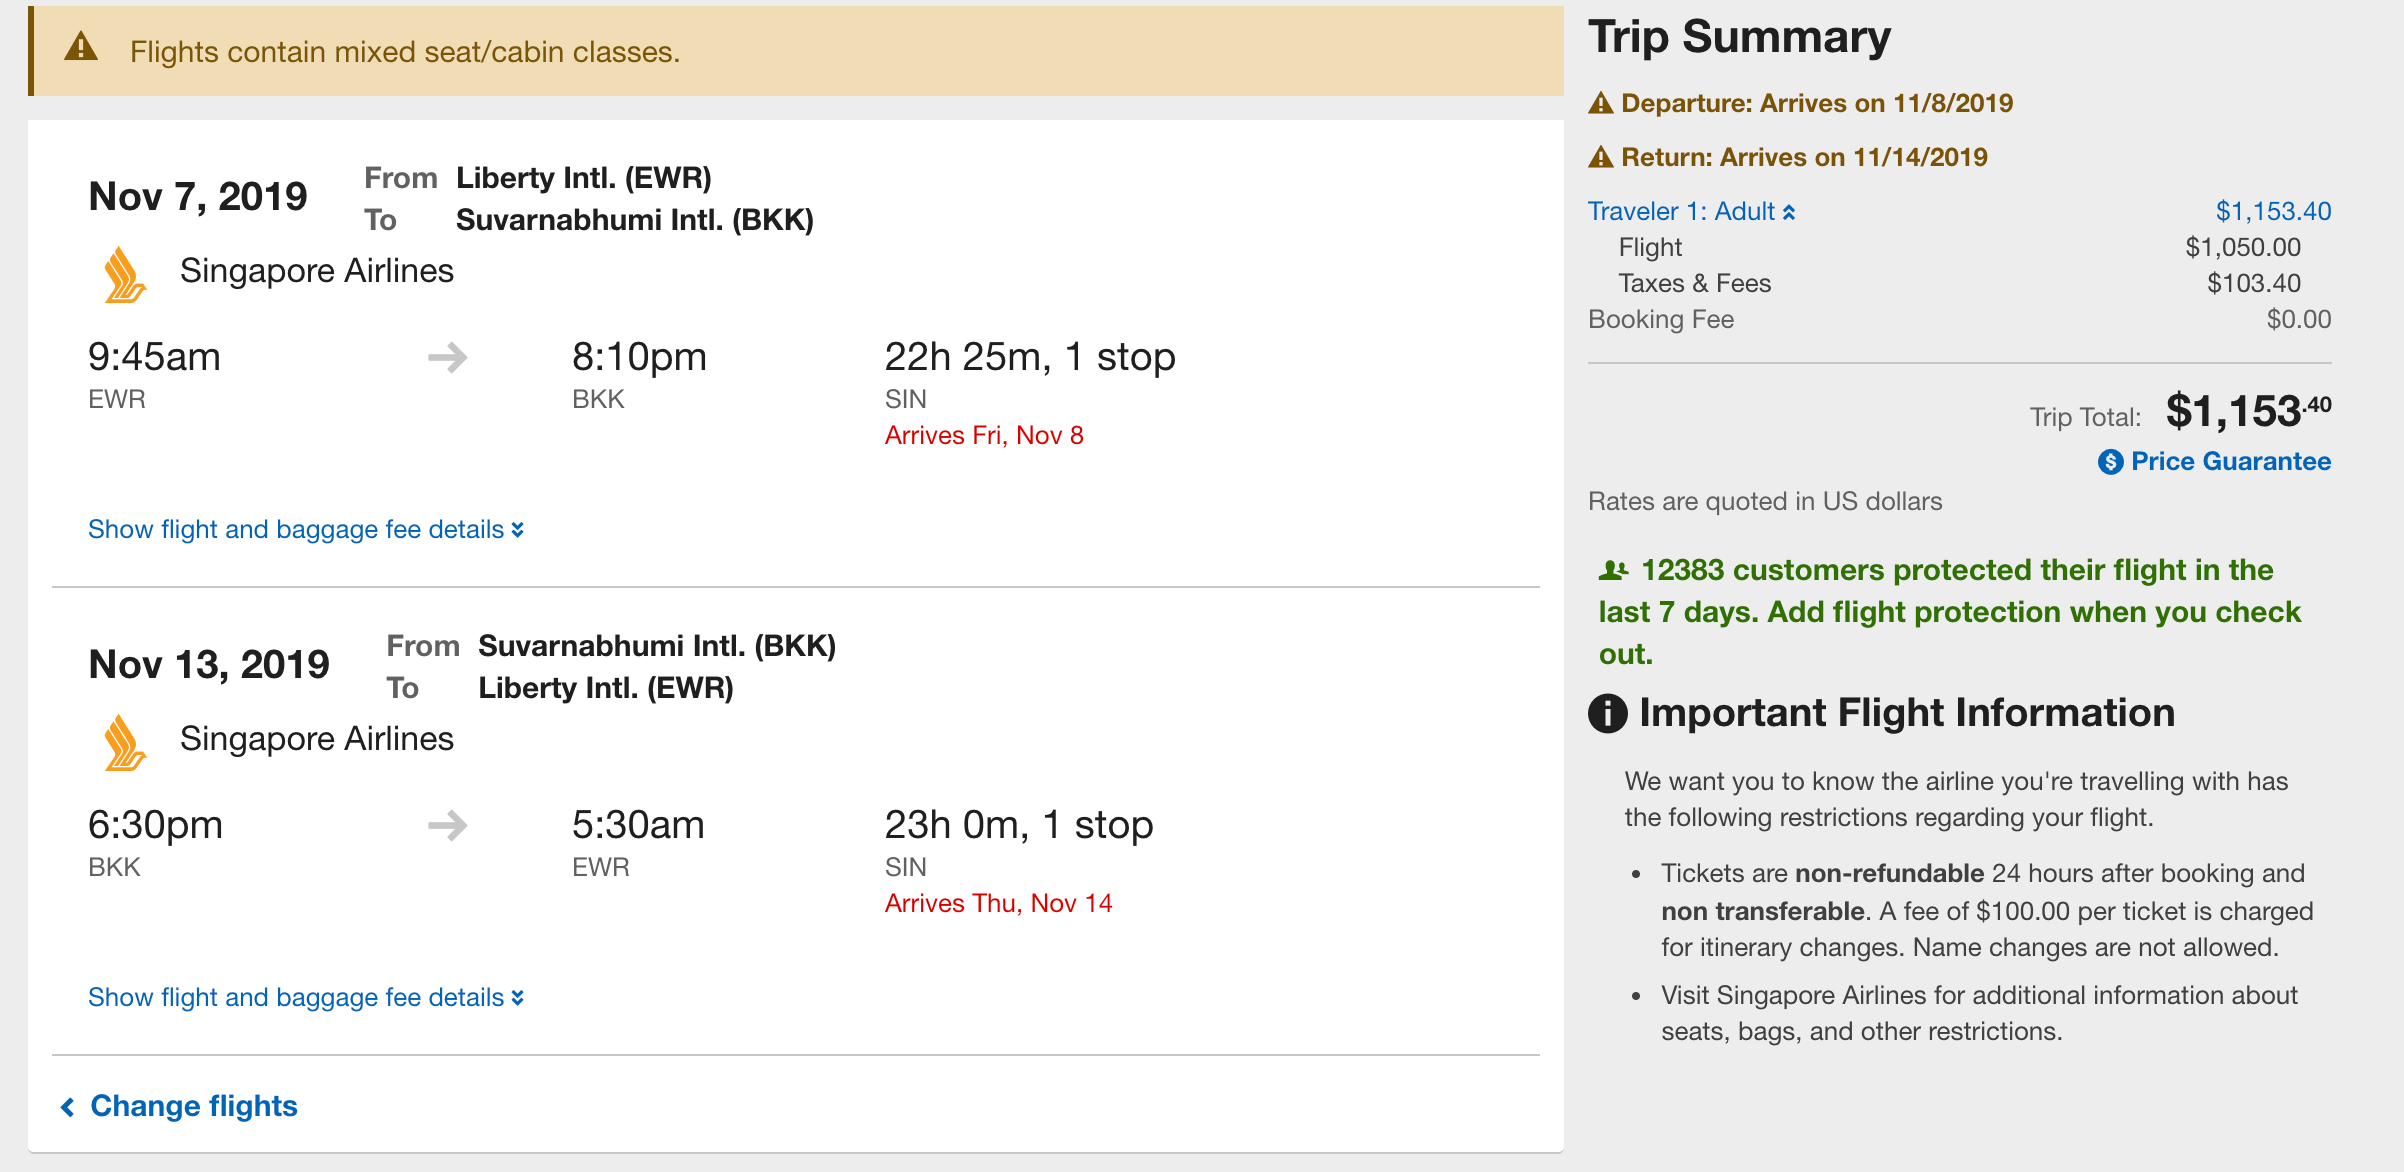Click the customers protected people icon
This screenshot has height=1172, width=2404.
pos(1613,570)
